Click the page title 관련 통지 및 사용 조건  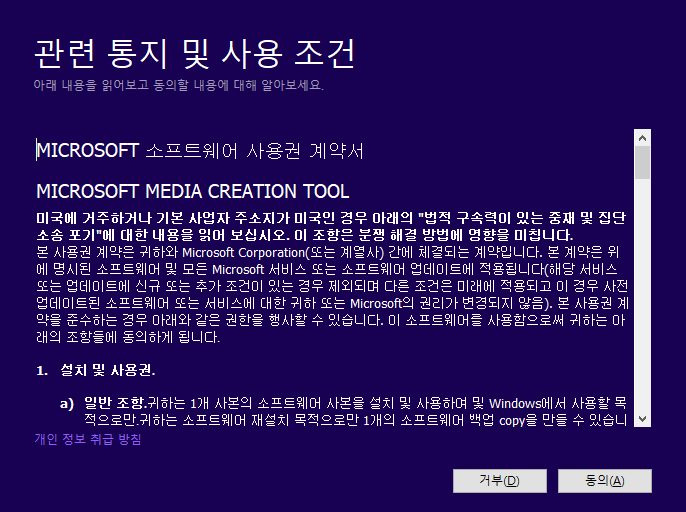[194, 54]
